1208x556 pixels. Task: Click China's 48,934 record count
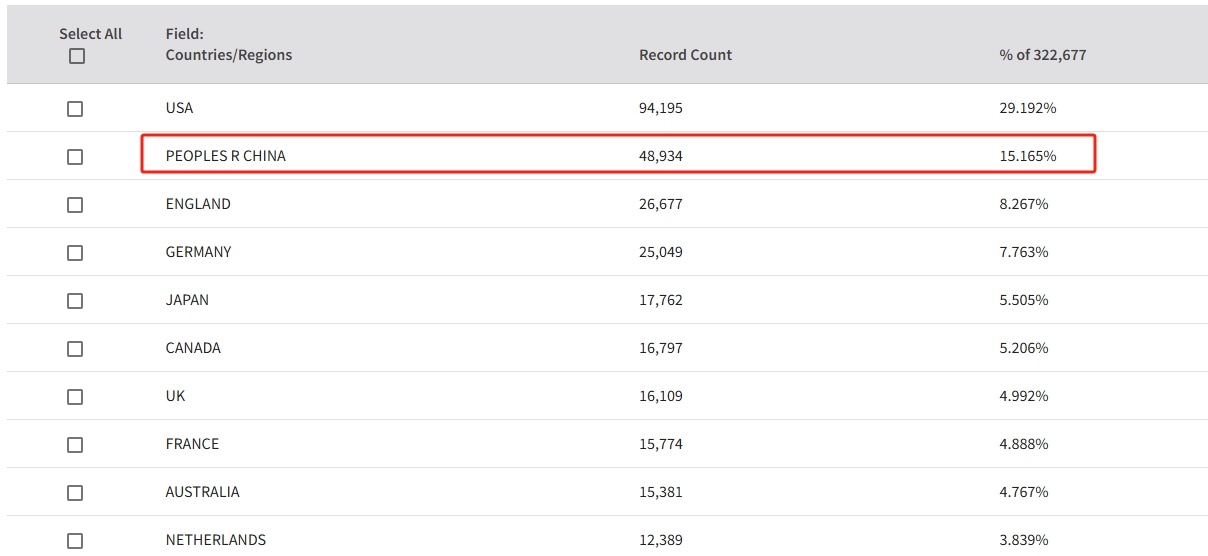tap(660, 156)
